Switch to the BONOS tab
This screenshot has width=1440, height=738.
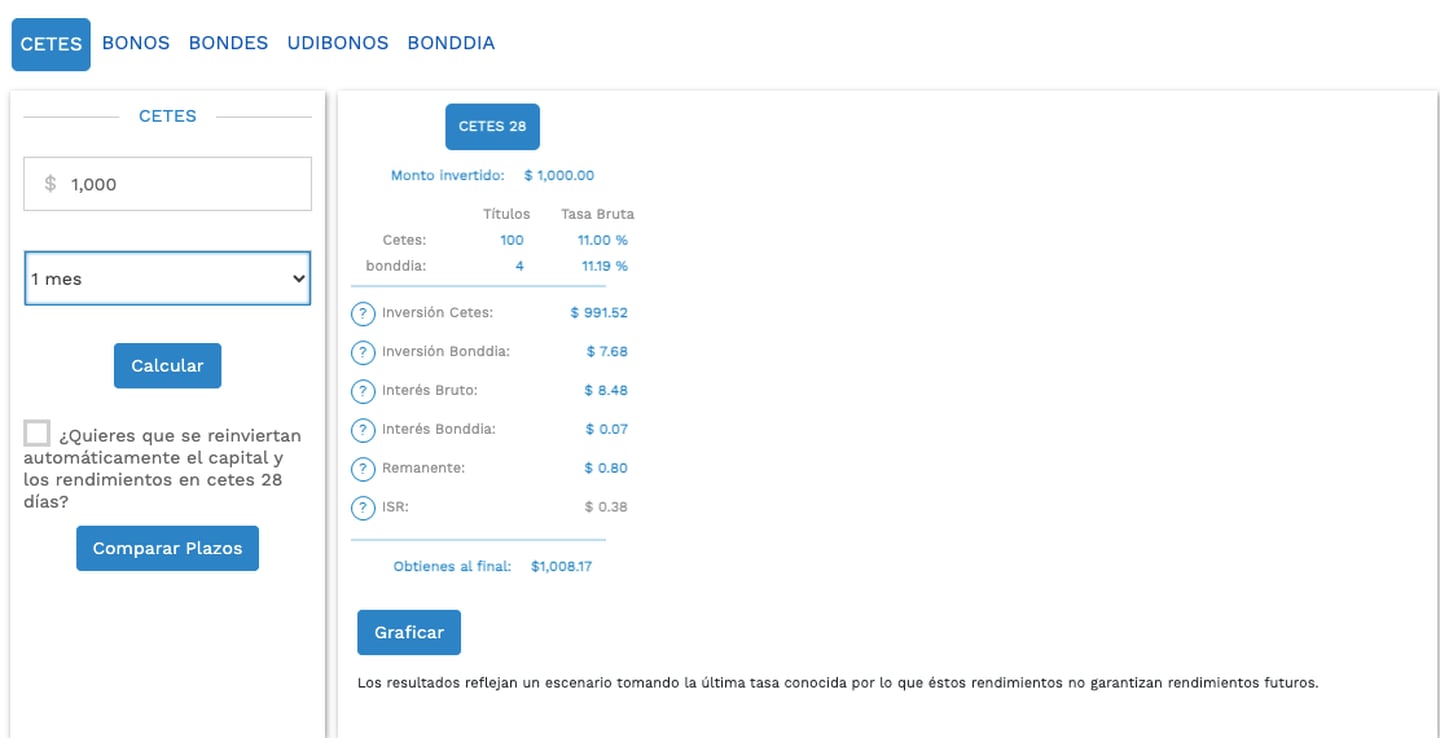(x=136, y=43)
